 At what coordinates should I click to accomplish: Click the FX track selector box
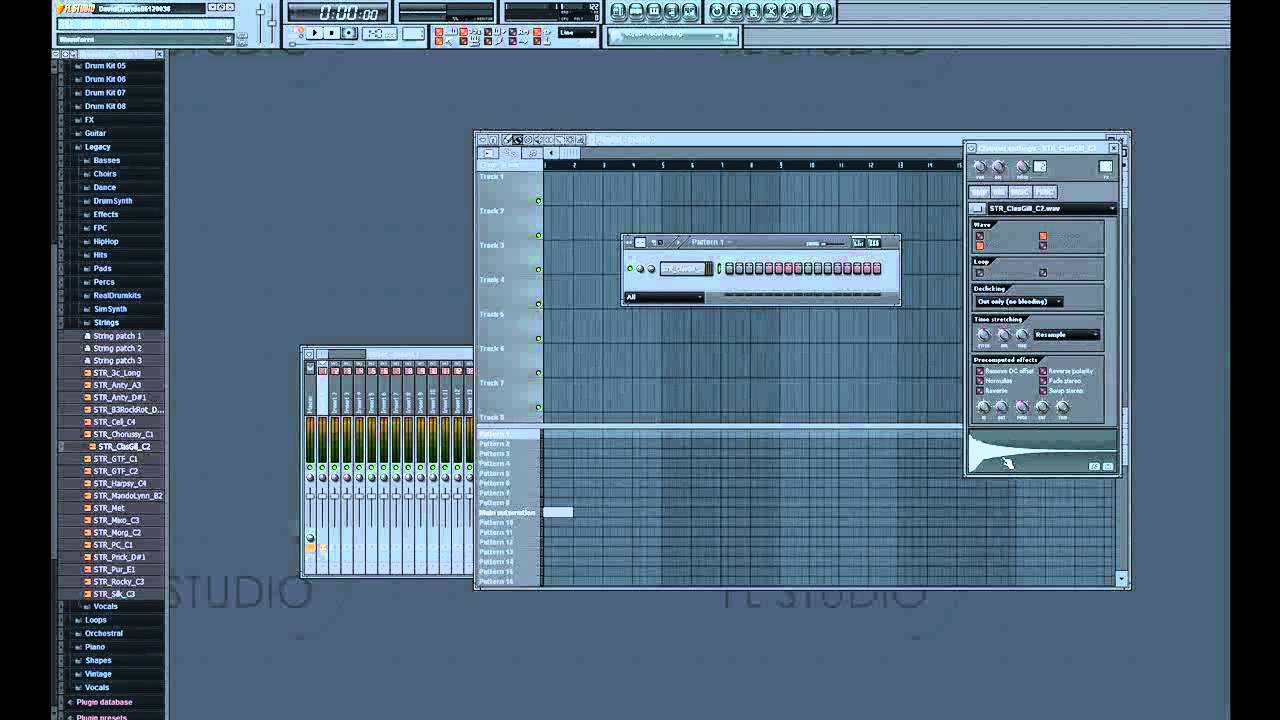pos(1105,167)
